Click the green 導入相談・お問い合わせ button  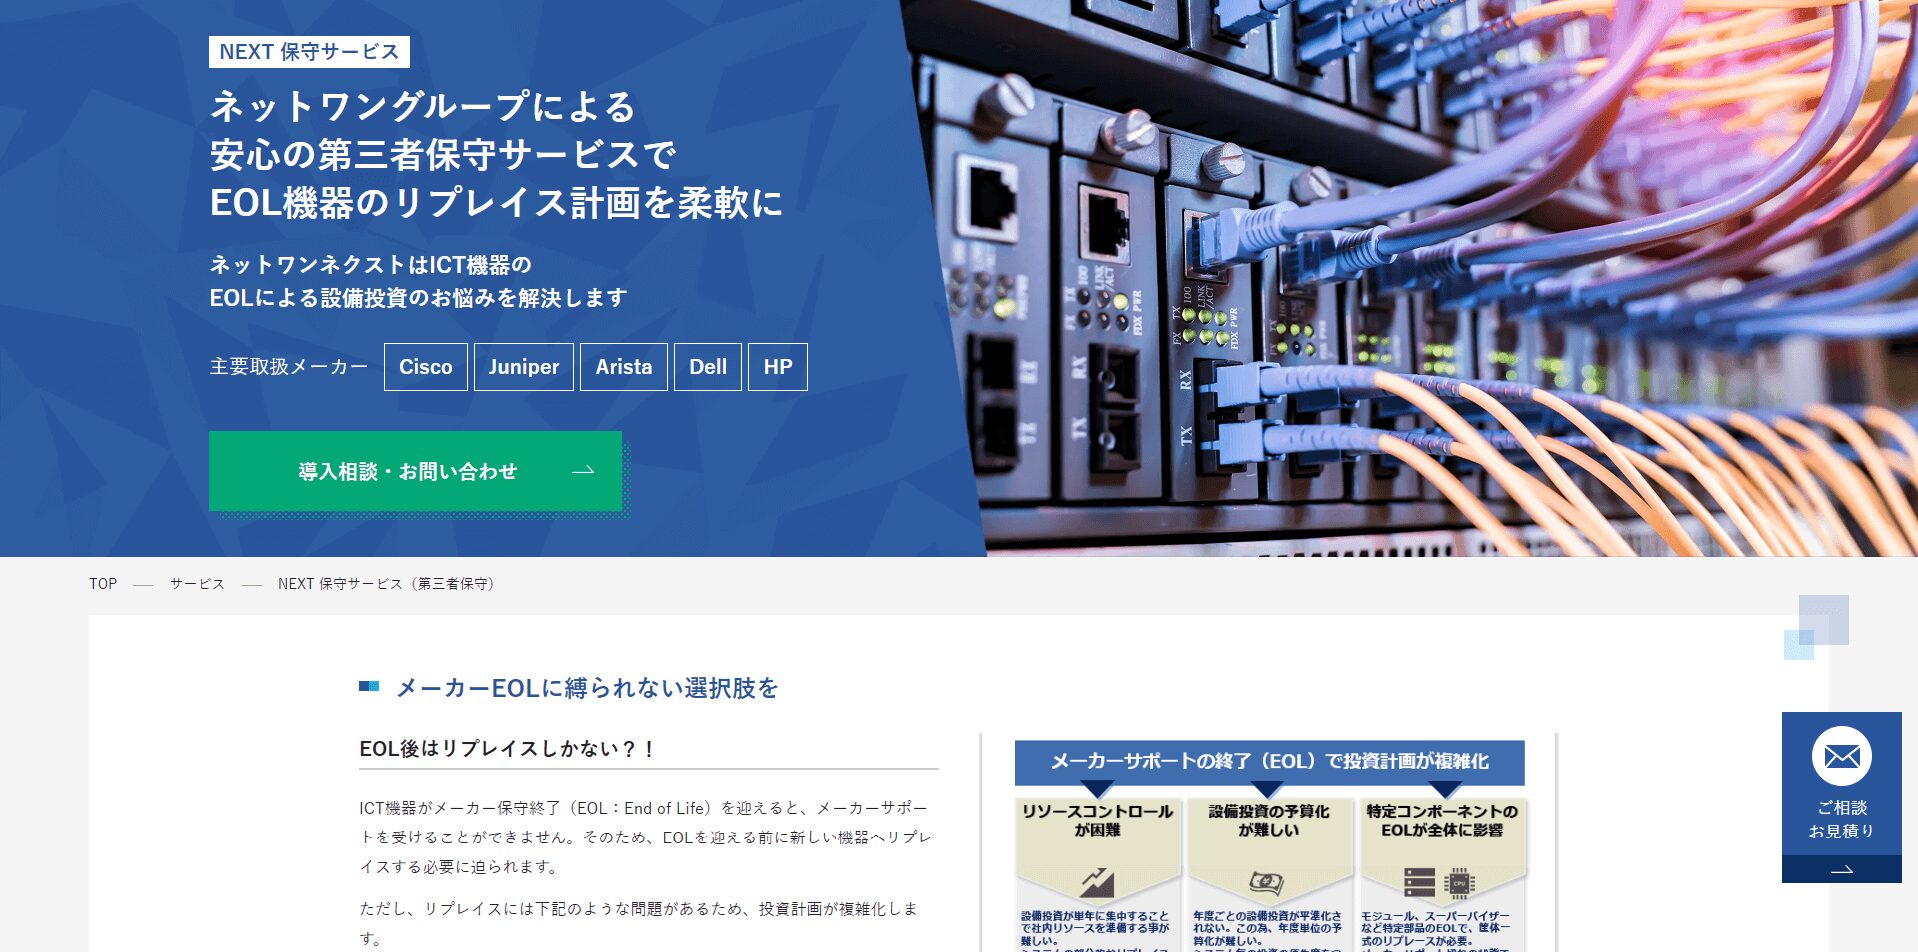click(415, 471)
